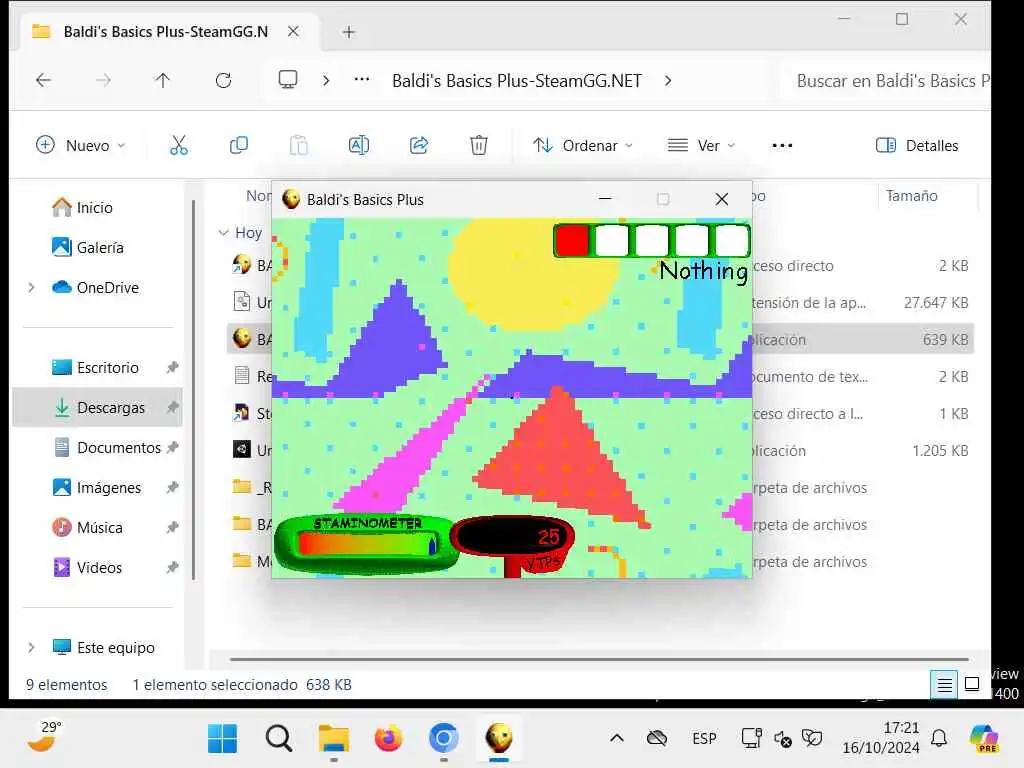Launch Firefox from the taskbar

click(388, 739)
